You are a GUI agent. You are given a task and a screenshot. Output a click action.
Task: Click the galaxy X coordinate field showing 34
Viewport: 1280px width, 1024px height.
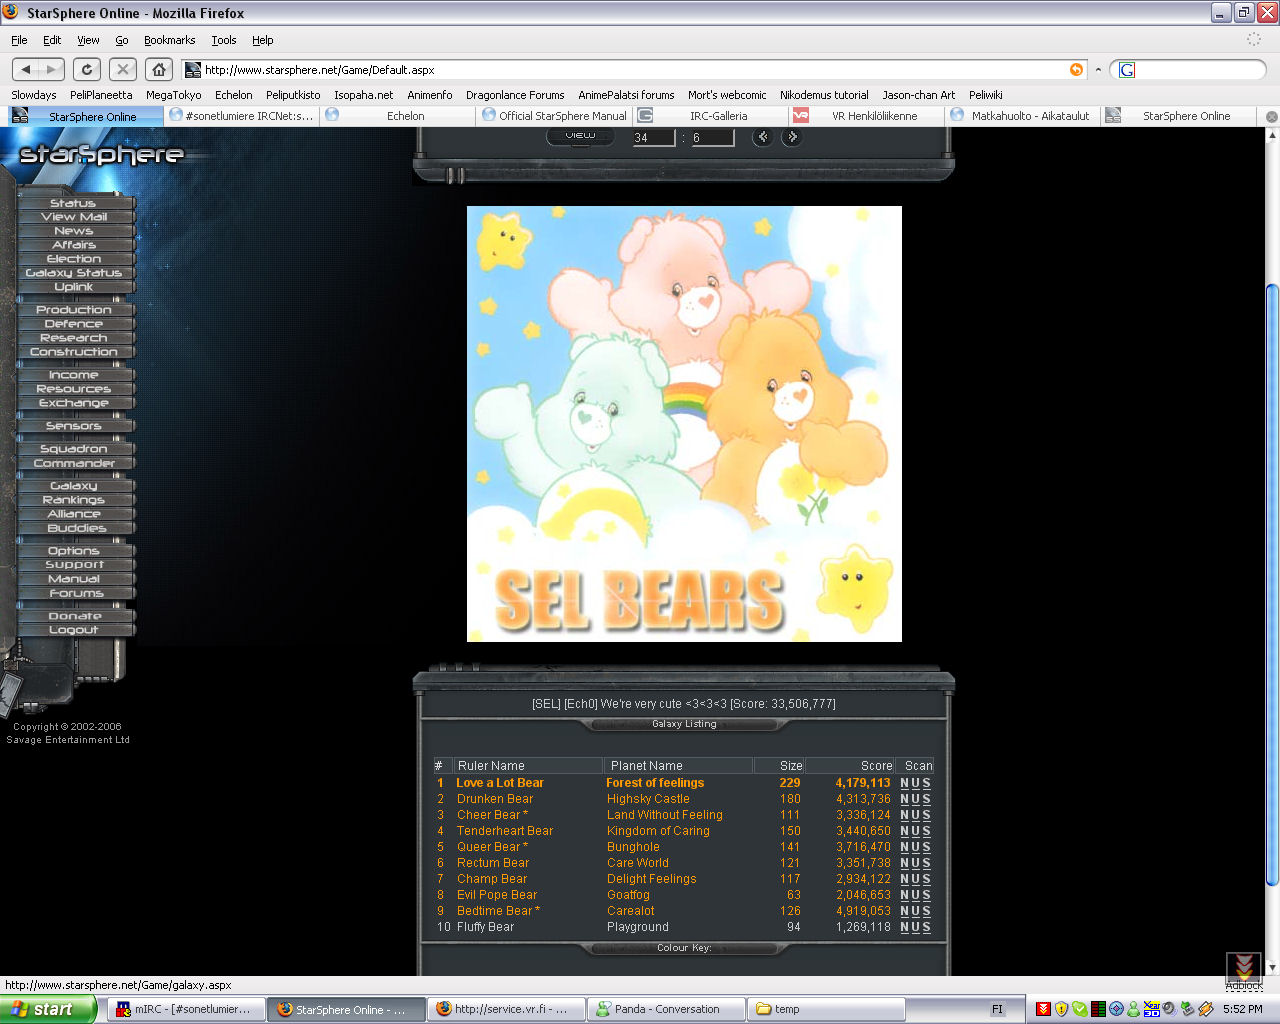(655, 138)
